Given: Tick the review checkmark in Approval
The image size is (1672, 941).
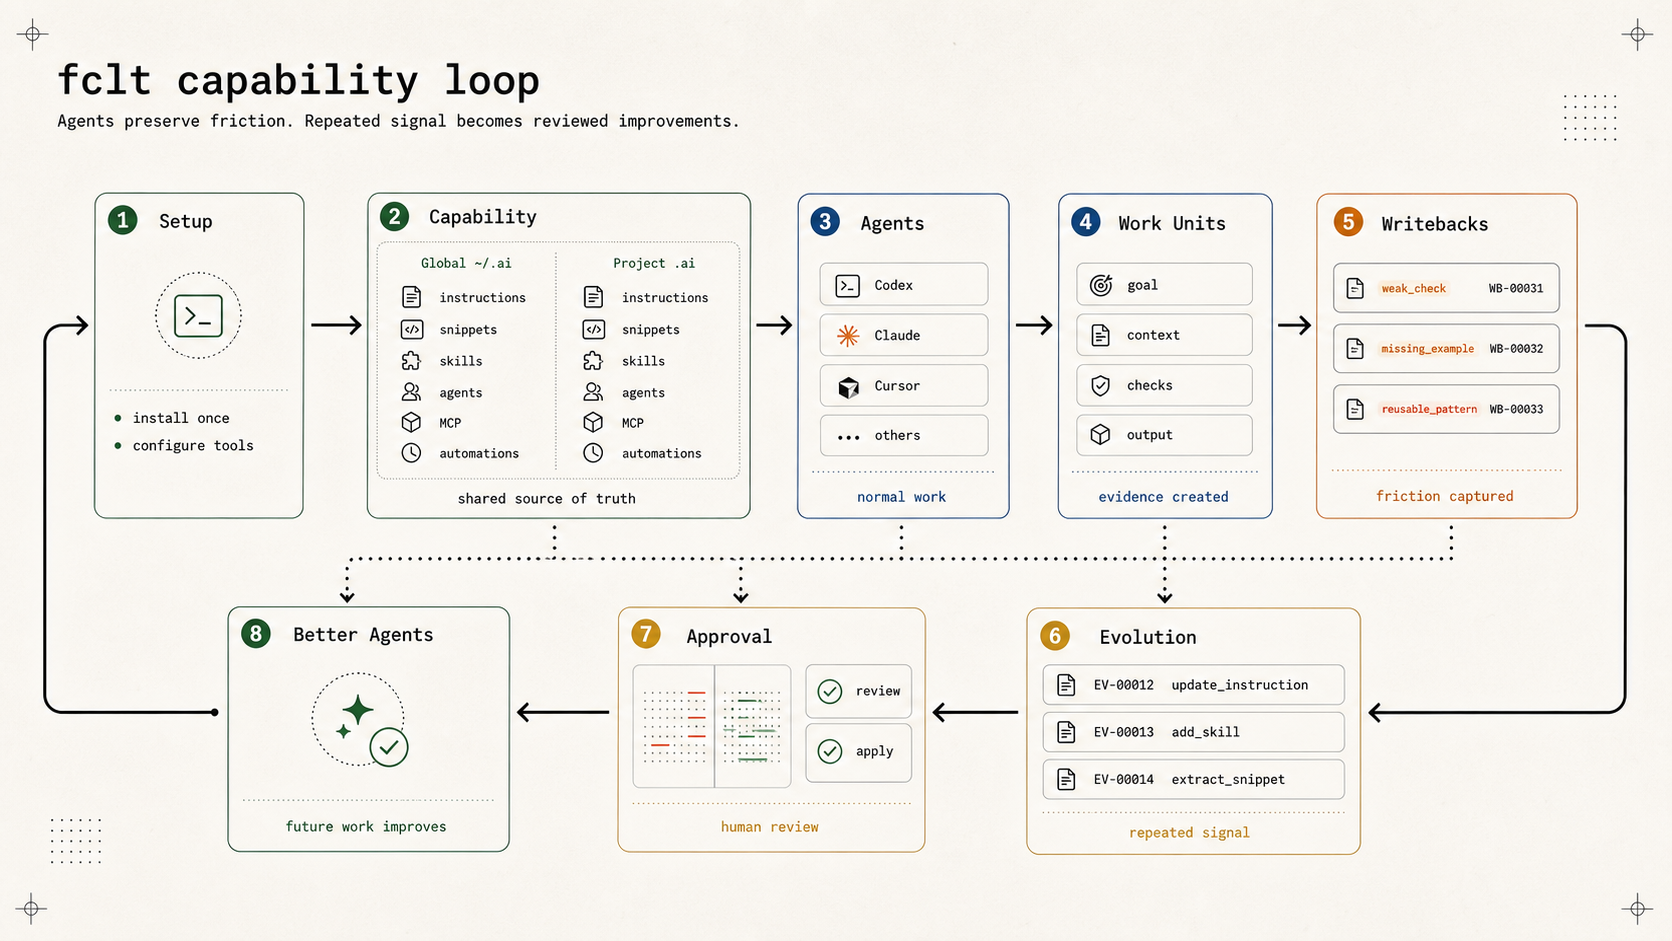Looking at the screenshot, I should tap(830, 691).
